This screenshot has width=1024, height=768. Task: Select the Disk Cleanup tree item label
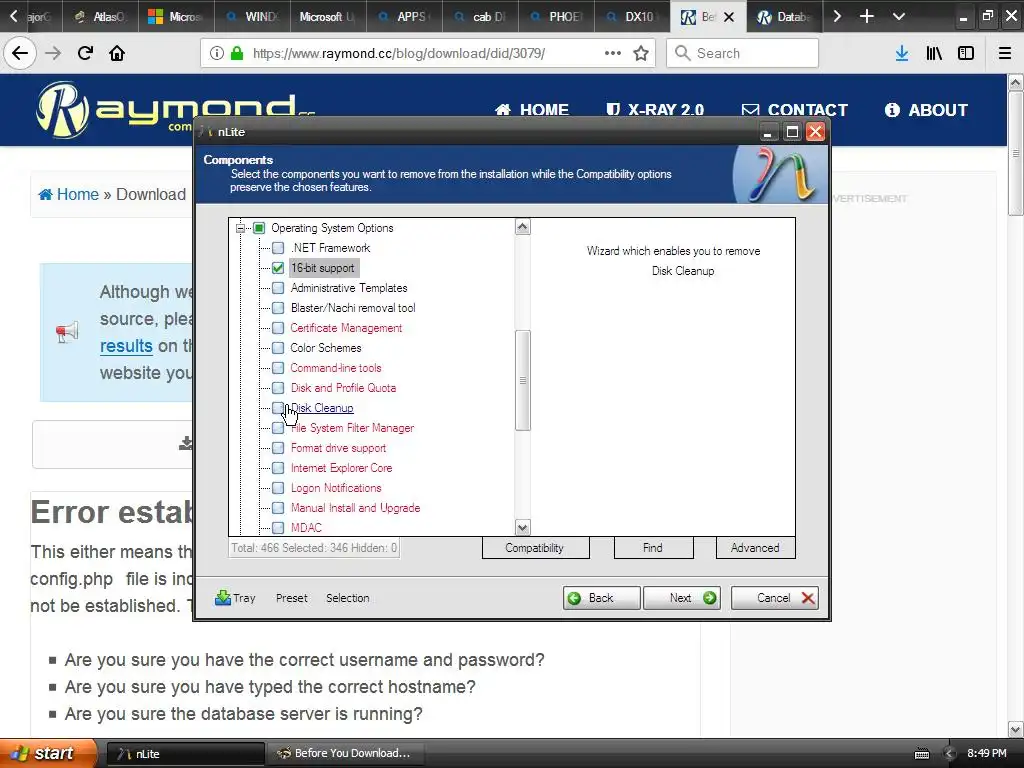pos(322,408)
